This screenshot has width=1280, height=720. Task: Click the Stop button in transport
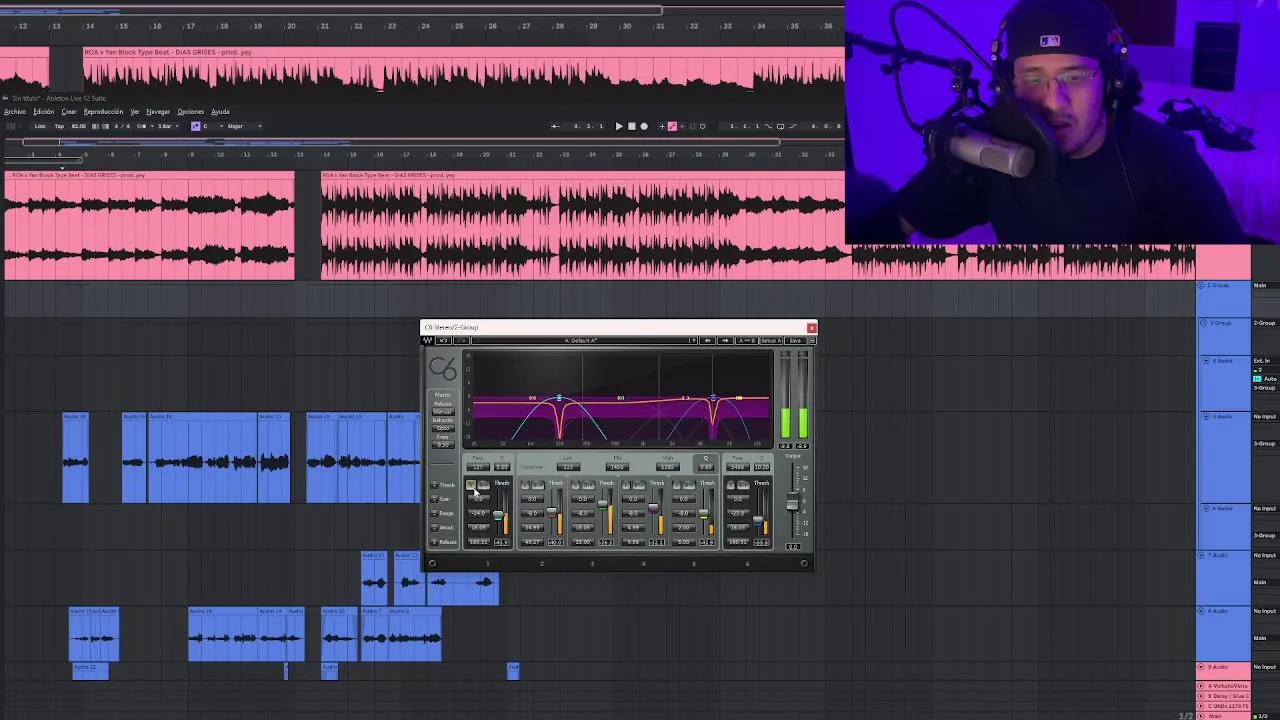pos(631,126)
